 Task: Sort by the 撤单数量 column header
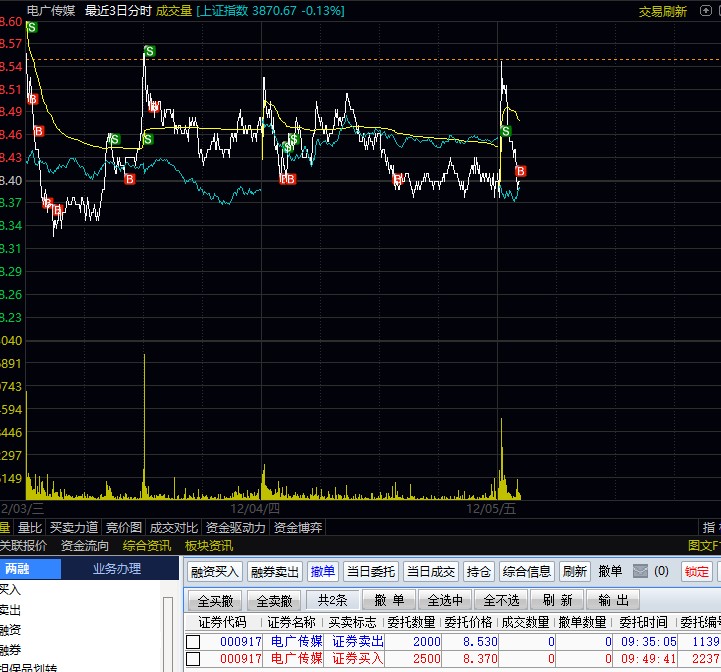(x=583, y=622)
